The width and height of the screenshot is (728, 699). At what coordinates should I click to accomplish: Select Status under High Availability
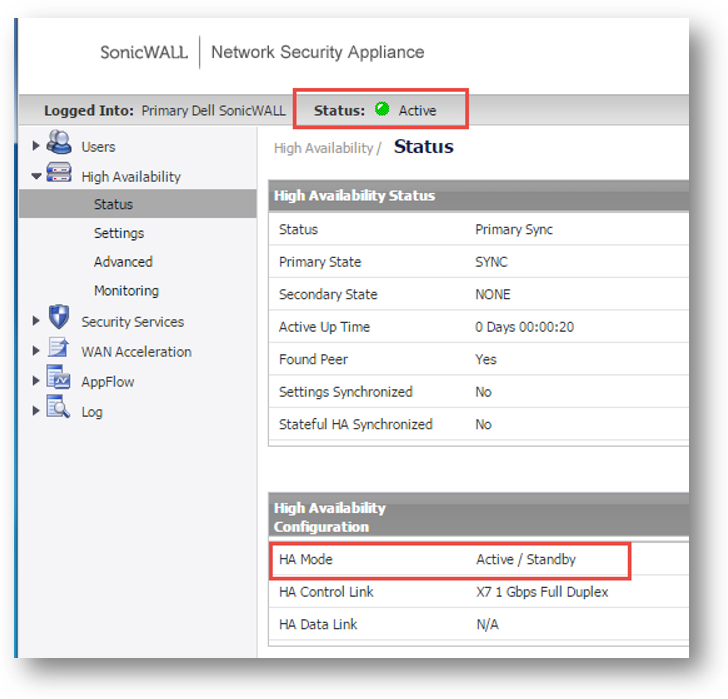click(x=113, y=204)
